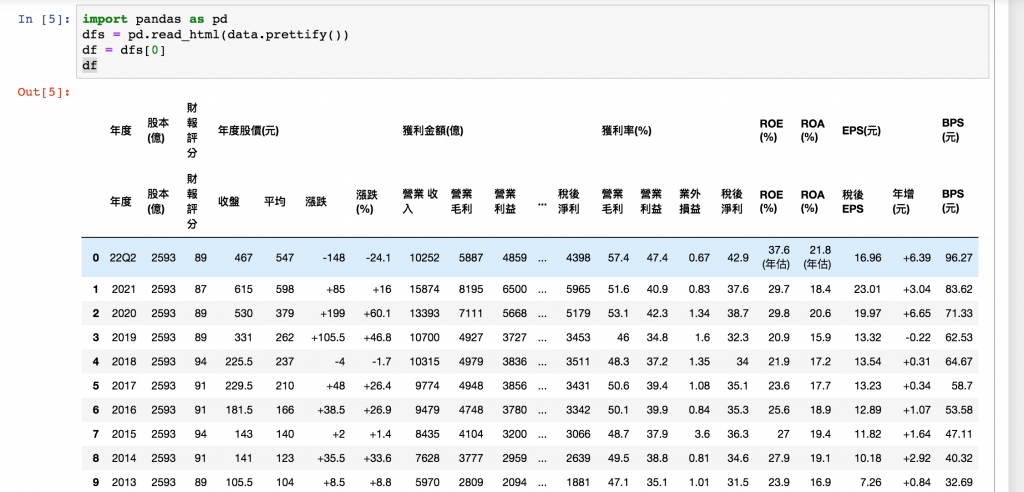Click the +105.5 change cell in the 2019 row

[x=327, y=337]
